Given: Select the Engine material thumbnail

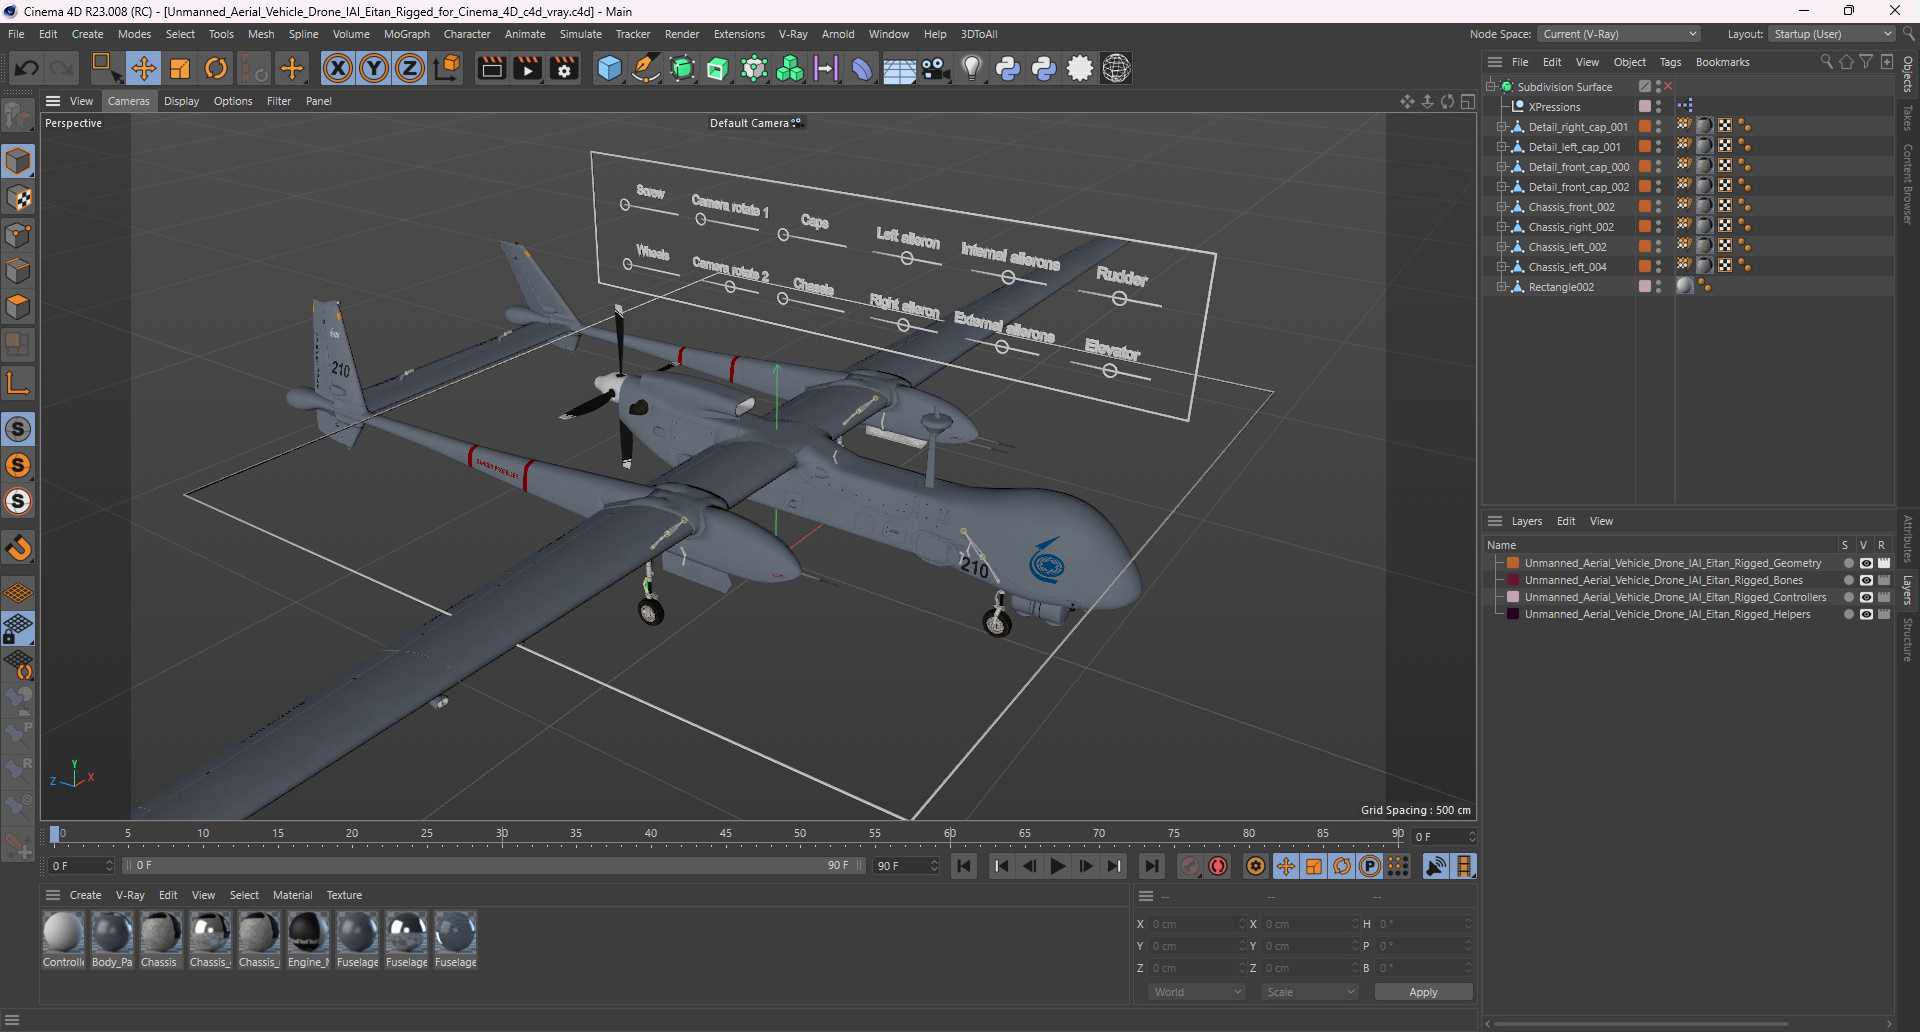Looking at the screenshot, I should click(x=307, y=940).
